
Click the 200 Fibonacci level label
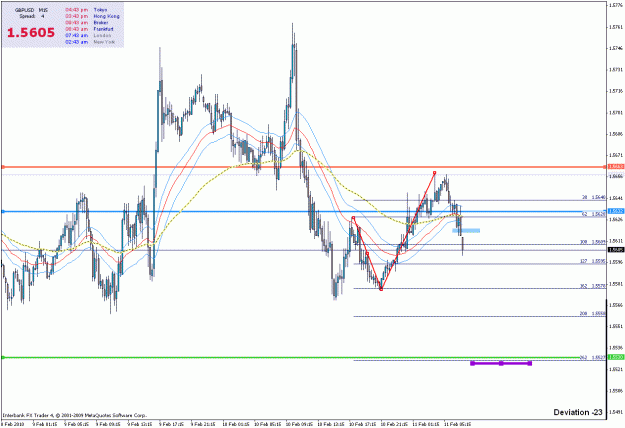(x=594, y=314)
